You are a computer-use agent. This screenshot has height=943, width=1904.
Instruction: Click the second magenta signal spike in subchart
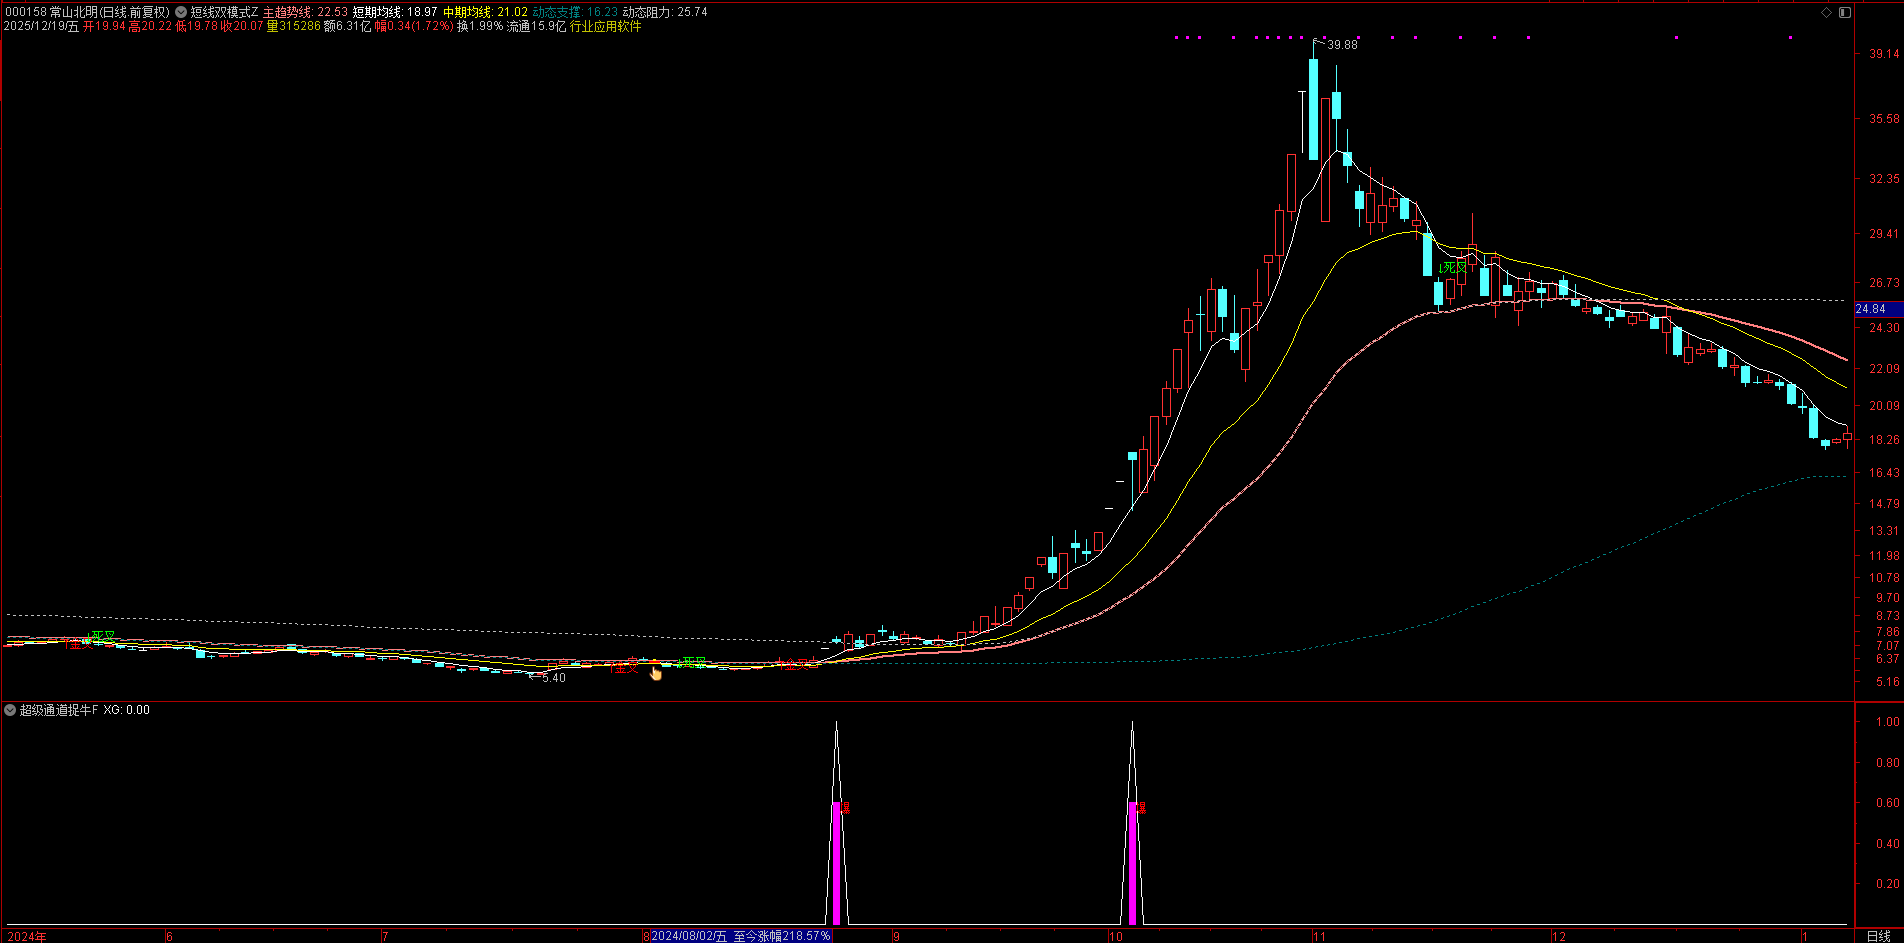pyautogui.click(x=1132, y=860)
